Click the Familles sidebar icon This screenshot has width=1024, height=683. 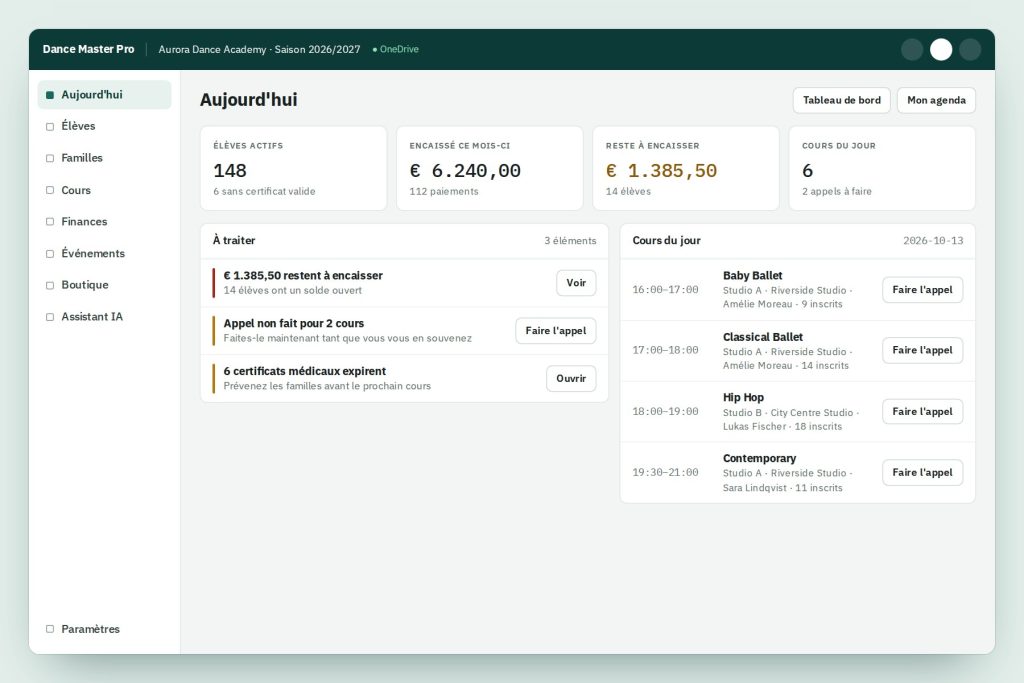(x=50, y=158)
